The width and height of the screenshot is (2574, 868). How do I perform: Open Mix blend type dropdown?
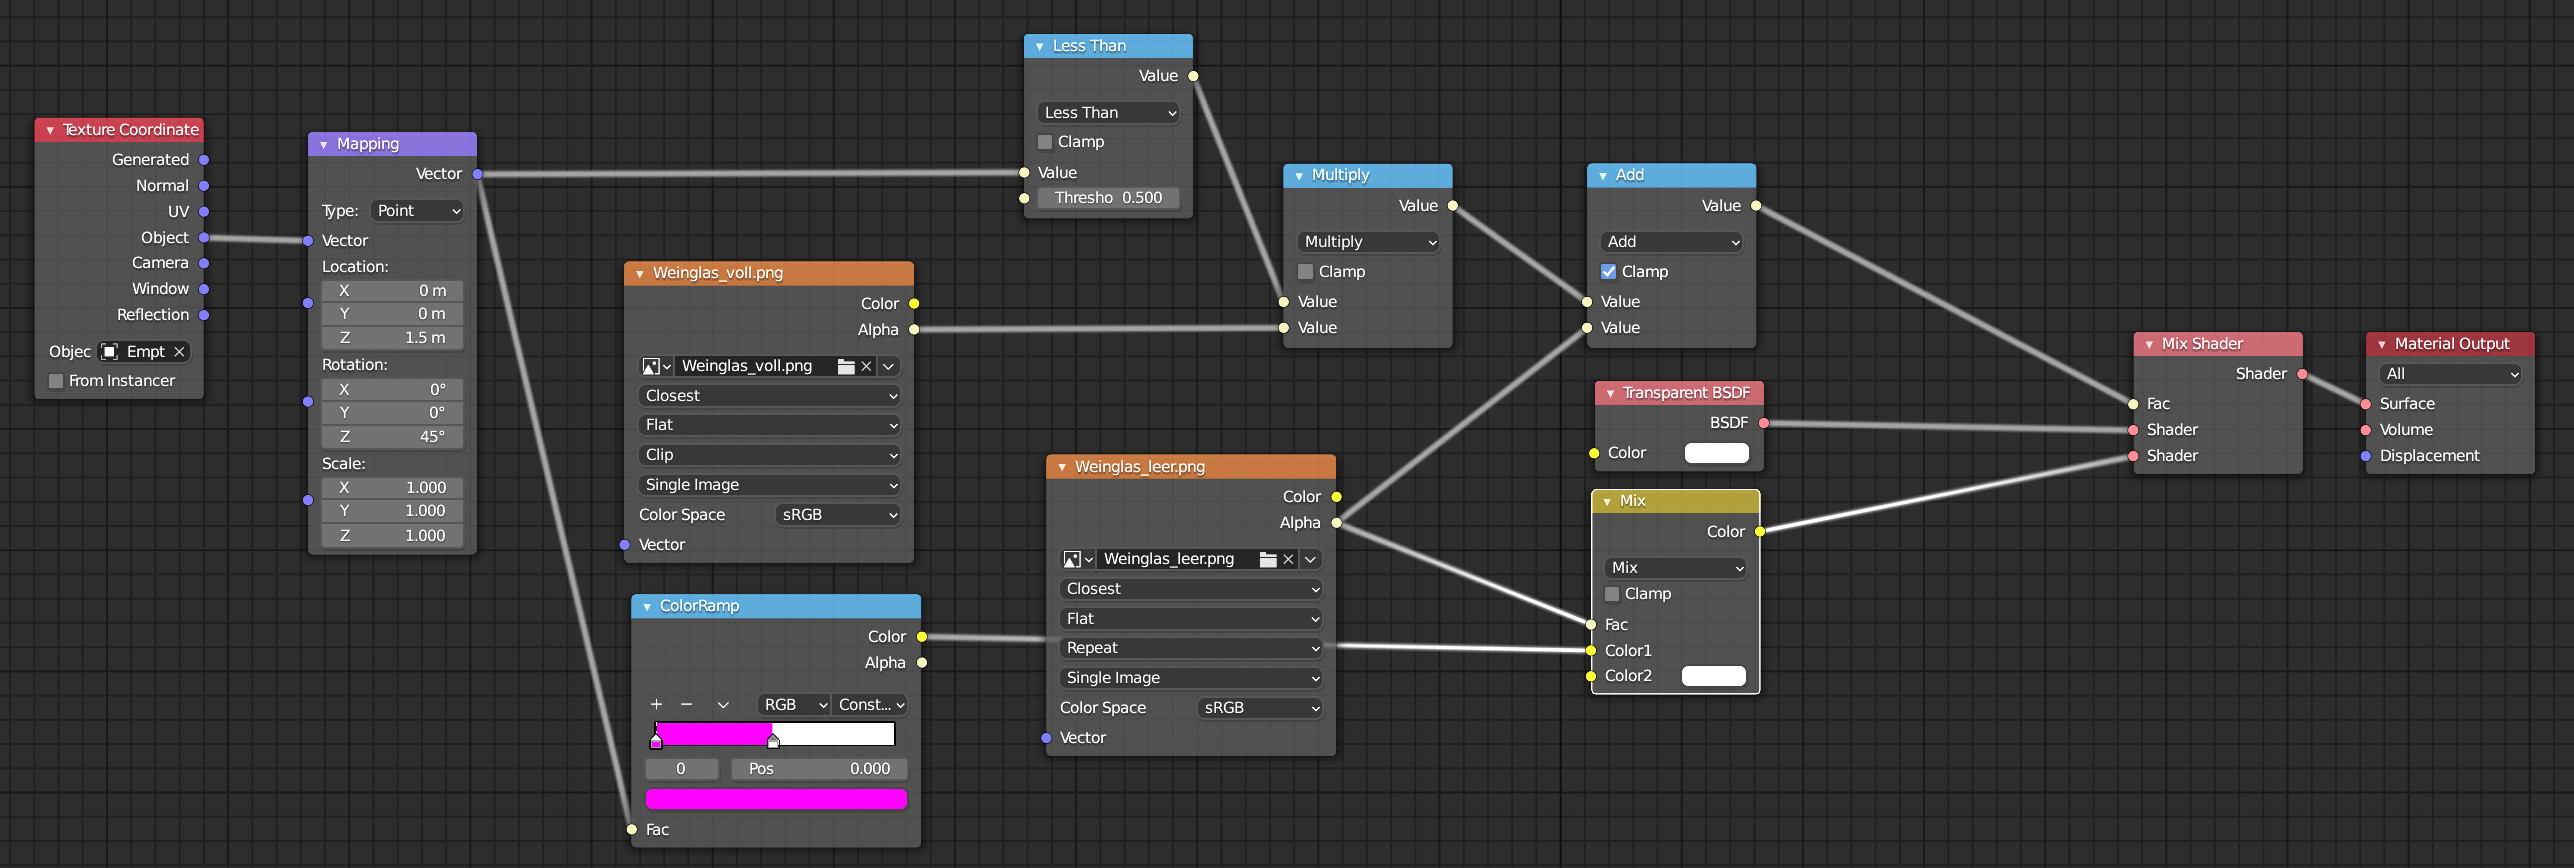click(1676, 568)
